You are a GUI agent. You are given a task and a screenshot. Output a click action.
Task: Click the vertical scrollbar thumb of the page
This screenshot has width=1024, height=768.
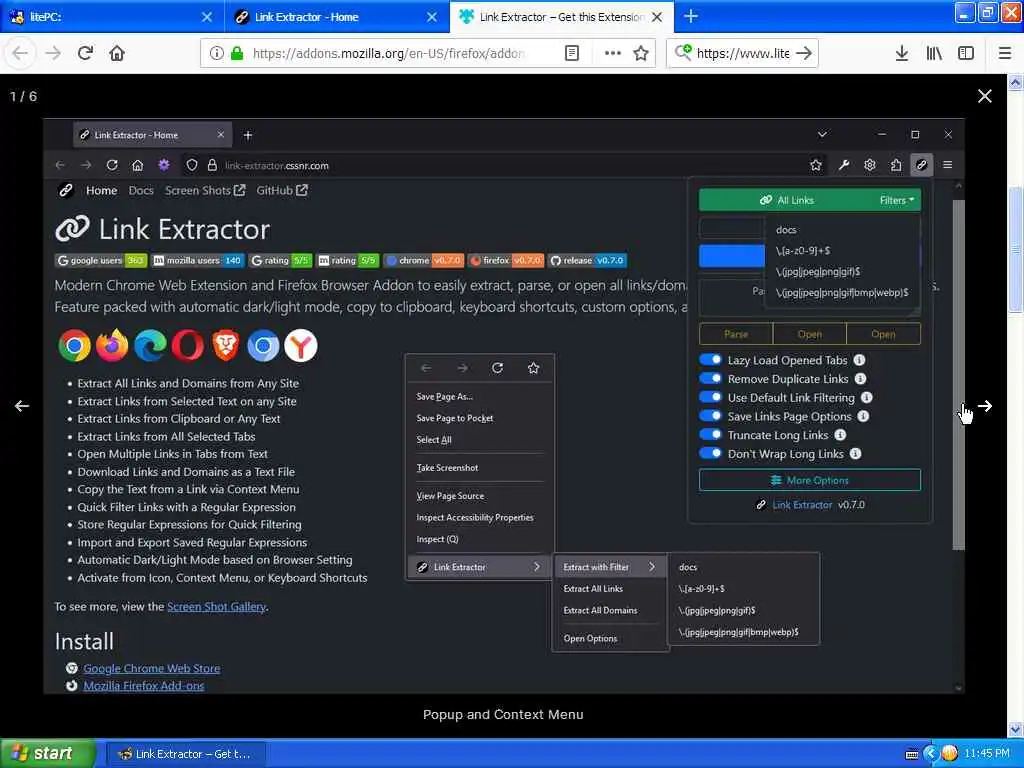[x=1015, y=248]
